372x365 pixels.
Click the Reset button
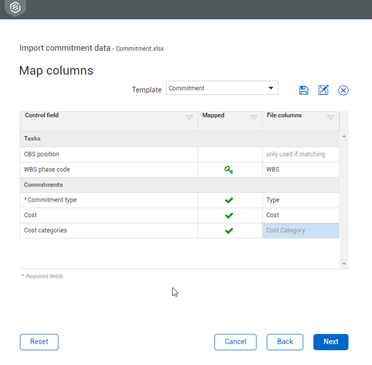coord(39,342)
